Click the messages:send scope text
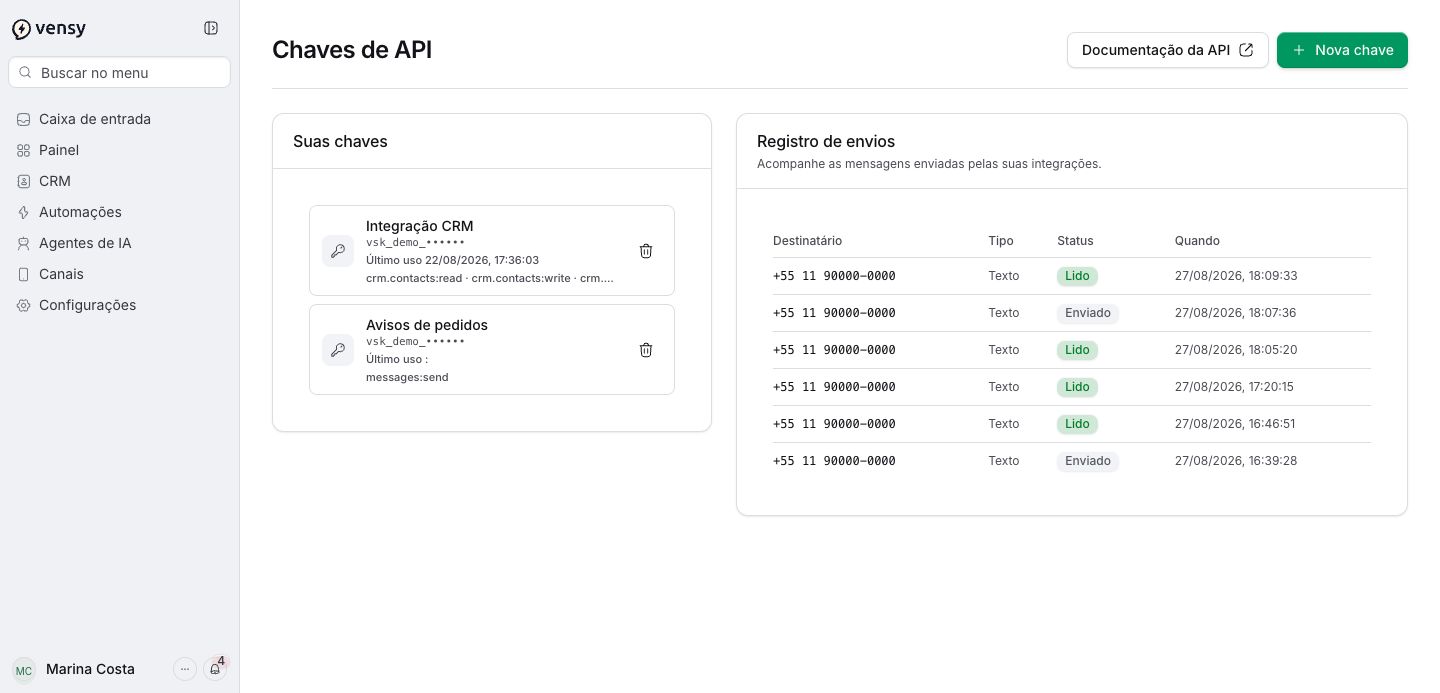 coord(407,377)
